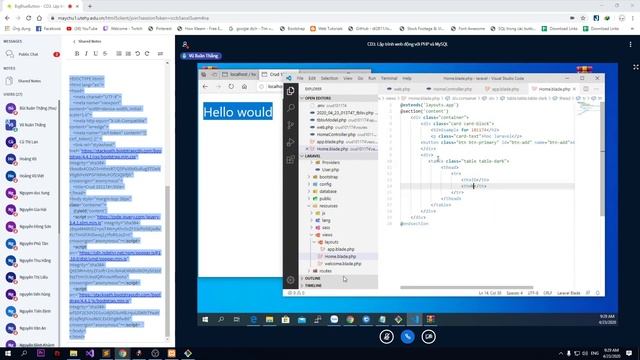Open the import/export icon in notes toolbar
The height and width of the screenshot is (360, 640).
coord(160,53)
